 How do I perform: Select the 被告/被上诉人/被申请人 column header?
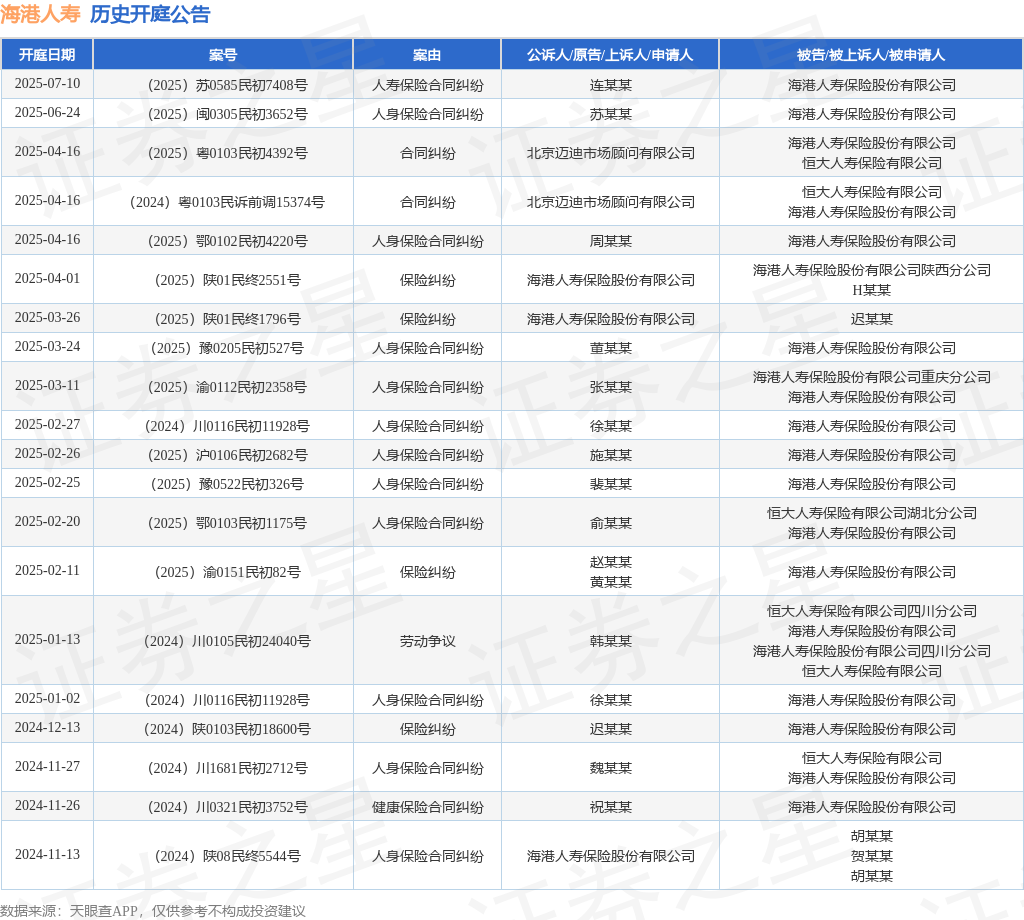pyautogui.click(x=871, y=55)
